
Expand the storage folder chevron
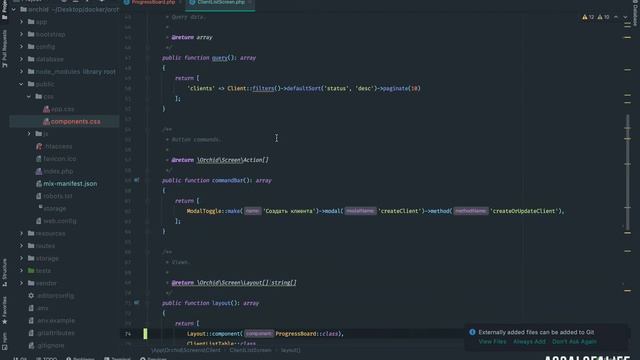[22, 258]
